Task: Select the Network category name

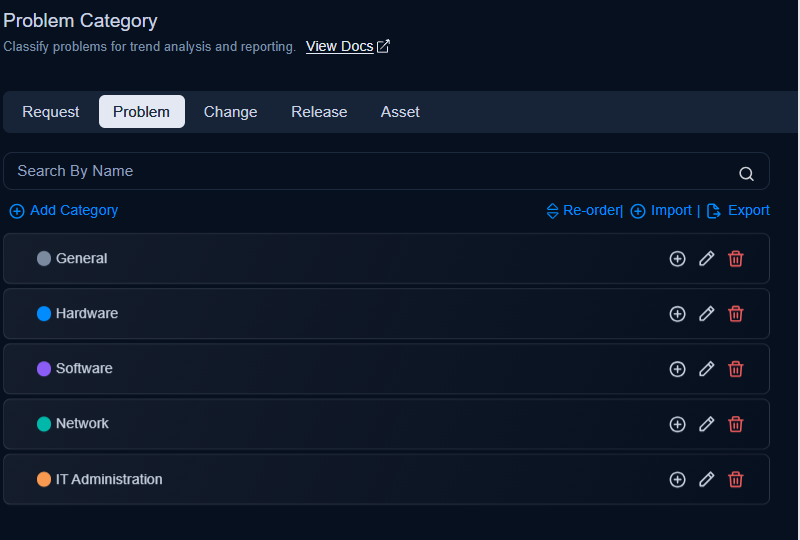Action: 82,424
